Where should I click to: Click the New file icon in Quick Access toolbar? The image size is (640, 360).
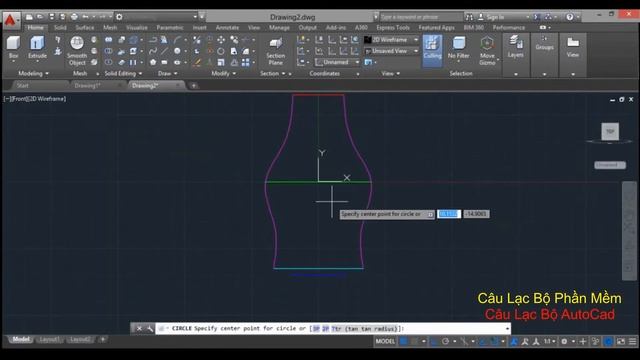coord(29,17)
